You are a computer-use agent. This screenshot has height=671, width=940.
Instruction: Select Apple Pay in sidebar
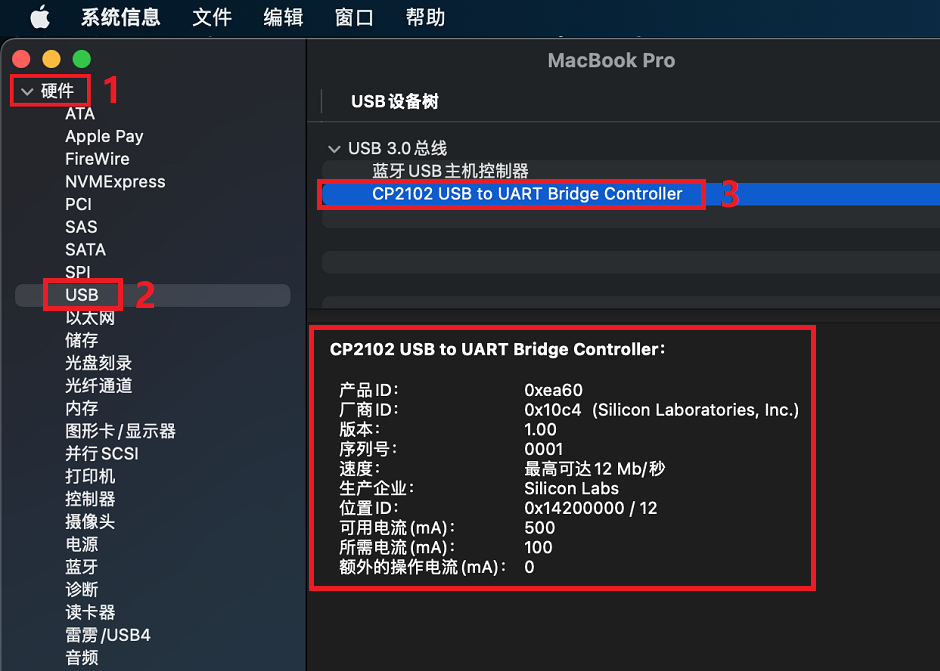click(104, 137)
